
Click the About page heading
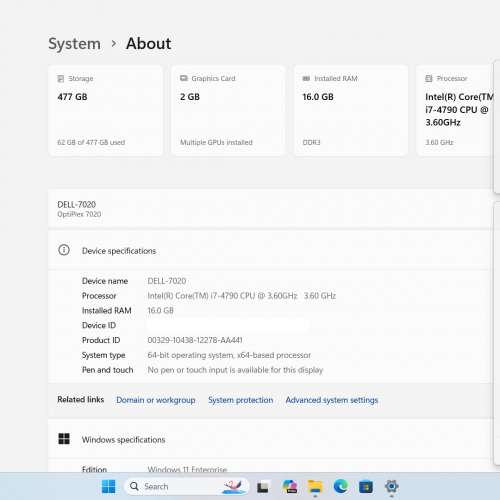[x=149, y=44]
